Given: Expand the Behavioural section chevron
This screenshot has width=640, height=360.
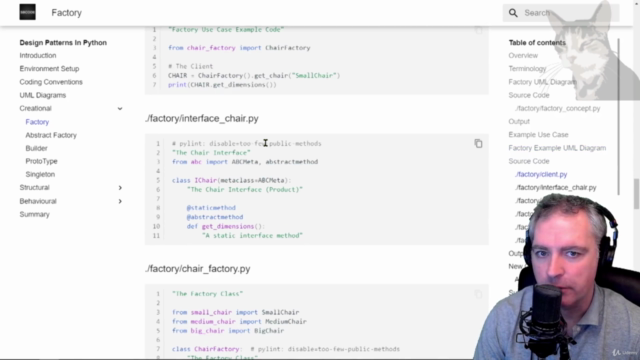Looking at the screenshot, I should pos(120,201).
